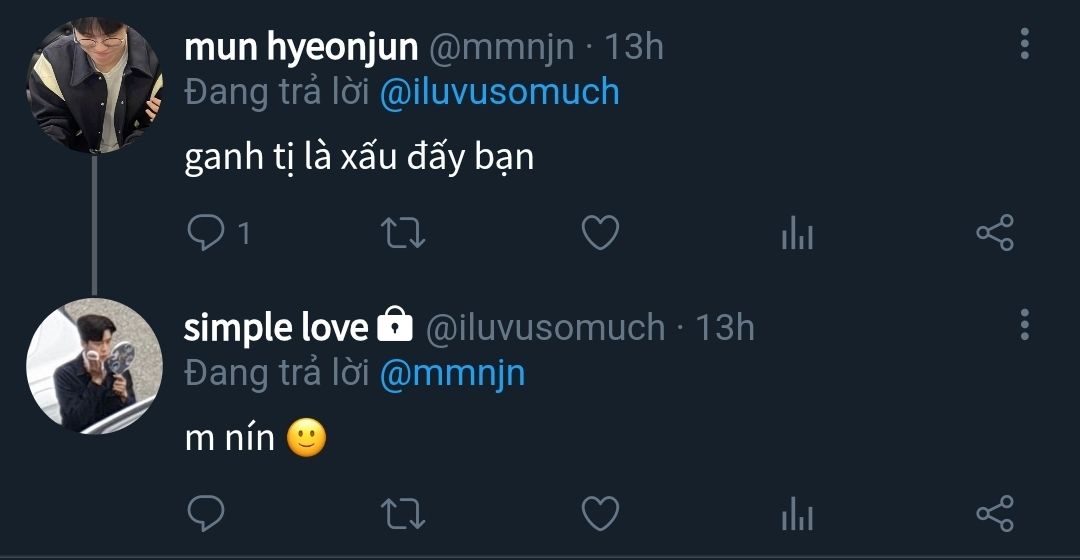
Task: Open more options on simple love's tweet
Action: tap(1024, 325)
